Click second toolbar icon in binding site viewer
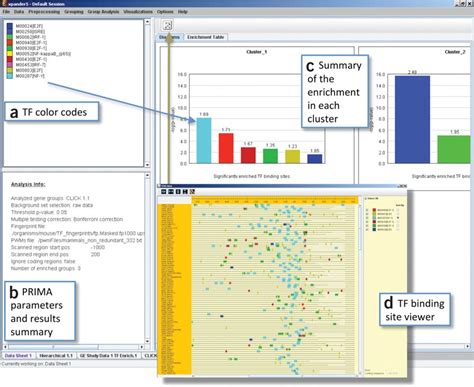This screenshot has height=387, width=474. tap(171, 192)
